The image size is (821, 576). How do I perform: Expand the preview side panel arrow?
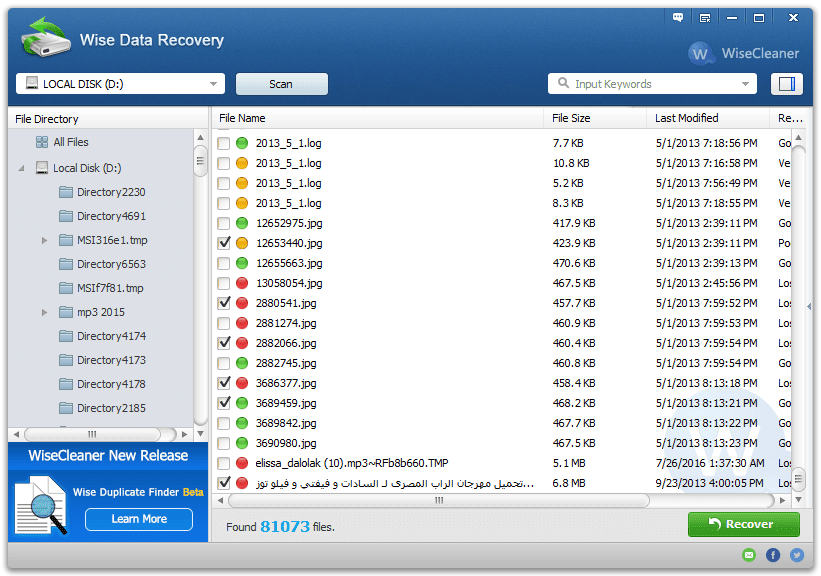click(809, 306)
